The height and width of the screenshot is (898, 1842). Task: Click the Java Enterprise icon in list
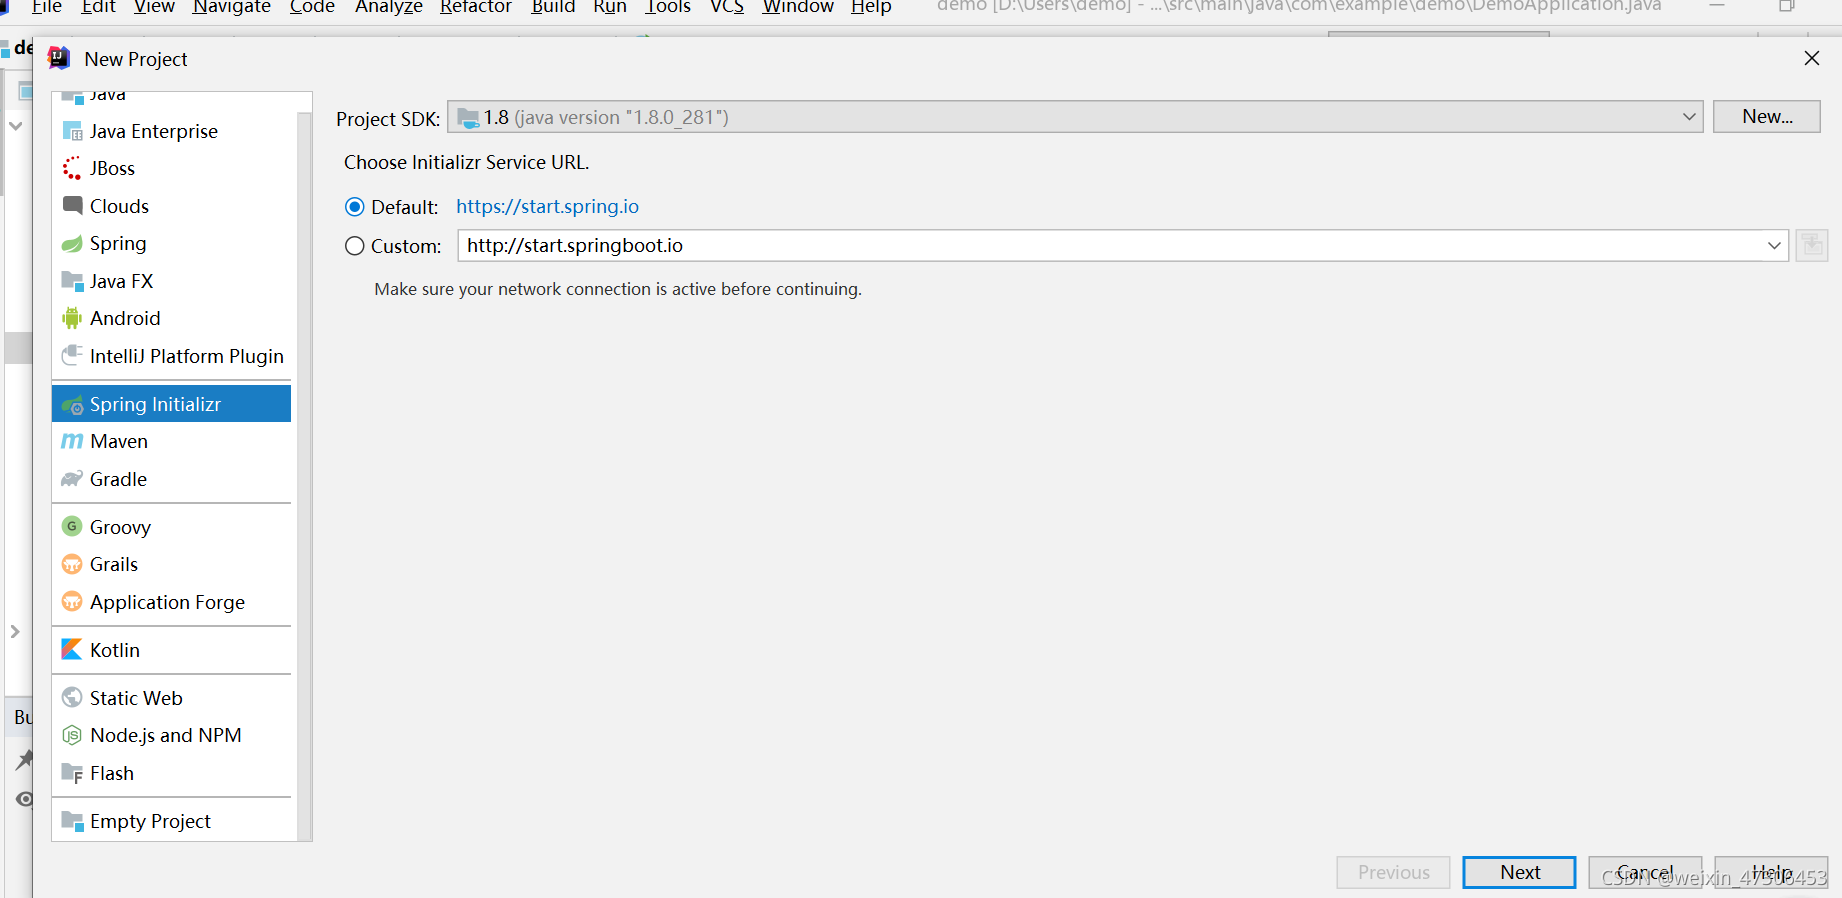coord(72,131)
